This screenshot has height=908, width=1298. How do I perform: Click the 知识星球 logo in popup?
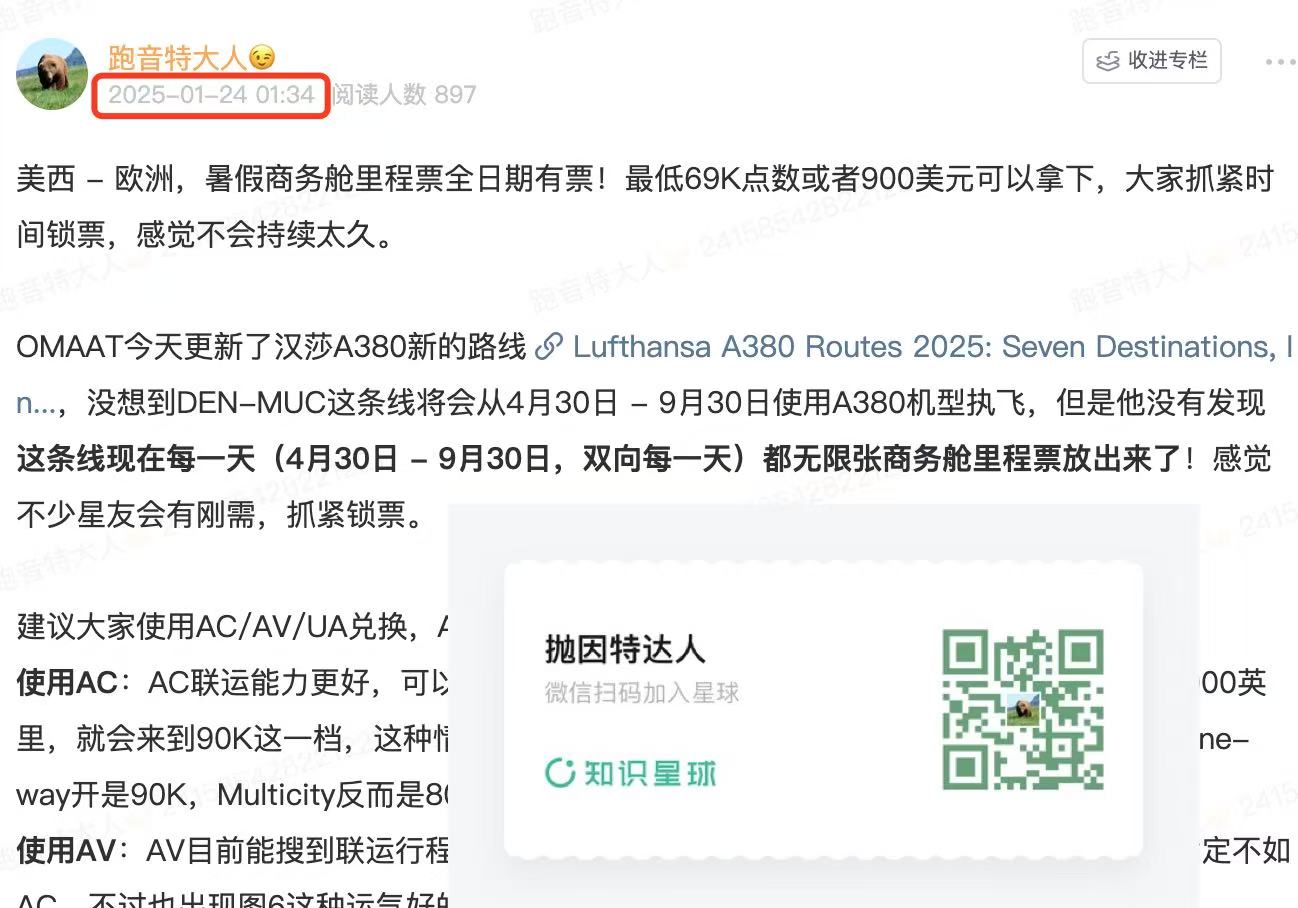coord(631,773)
